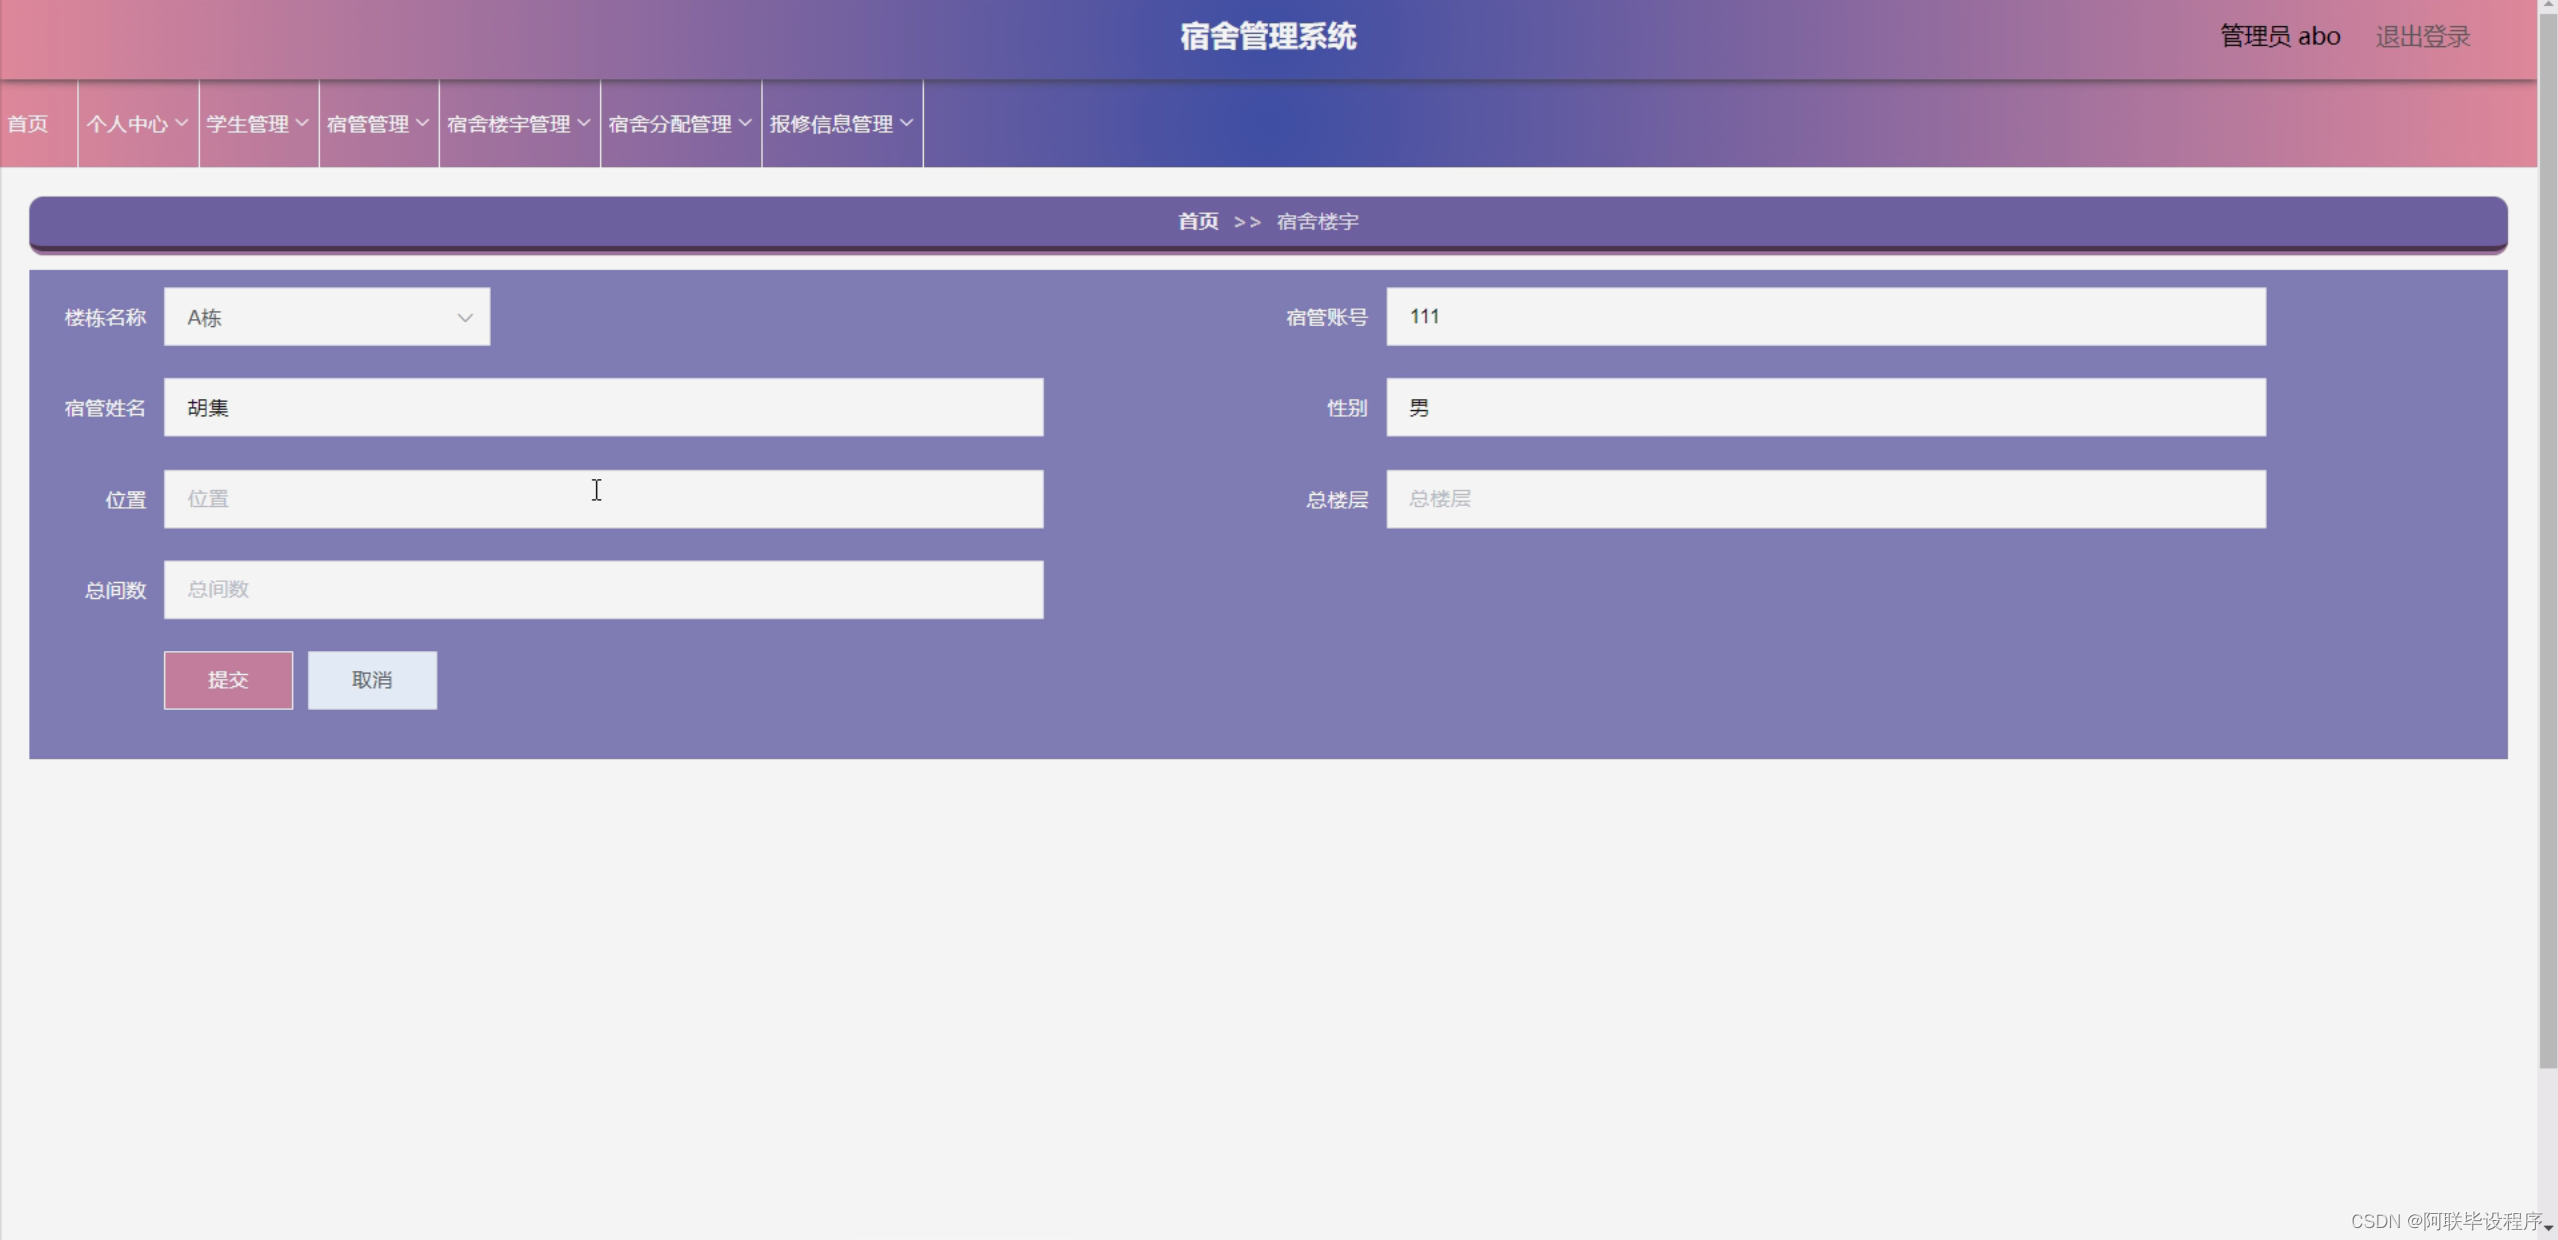Focus the 位置 input field
This screenshot has height=1240, width=2558.
(x=603, y=499)
